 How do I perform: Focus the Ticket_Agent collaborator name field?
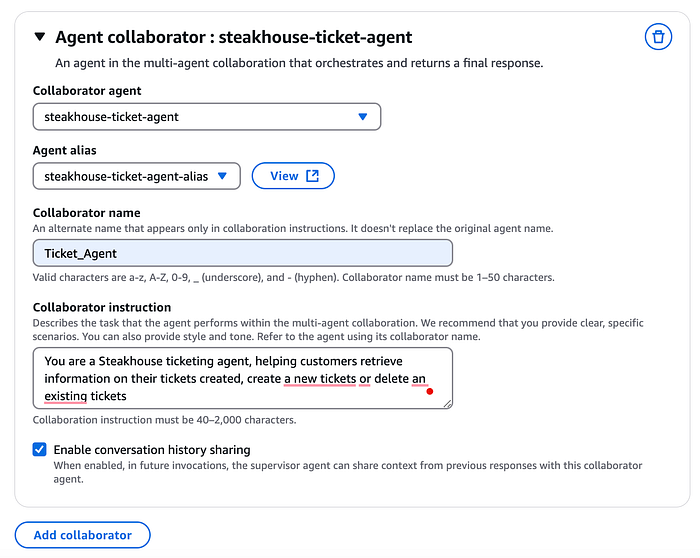pyautogui.click(x=242, y=253)
